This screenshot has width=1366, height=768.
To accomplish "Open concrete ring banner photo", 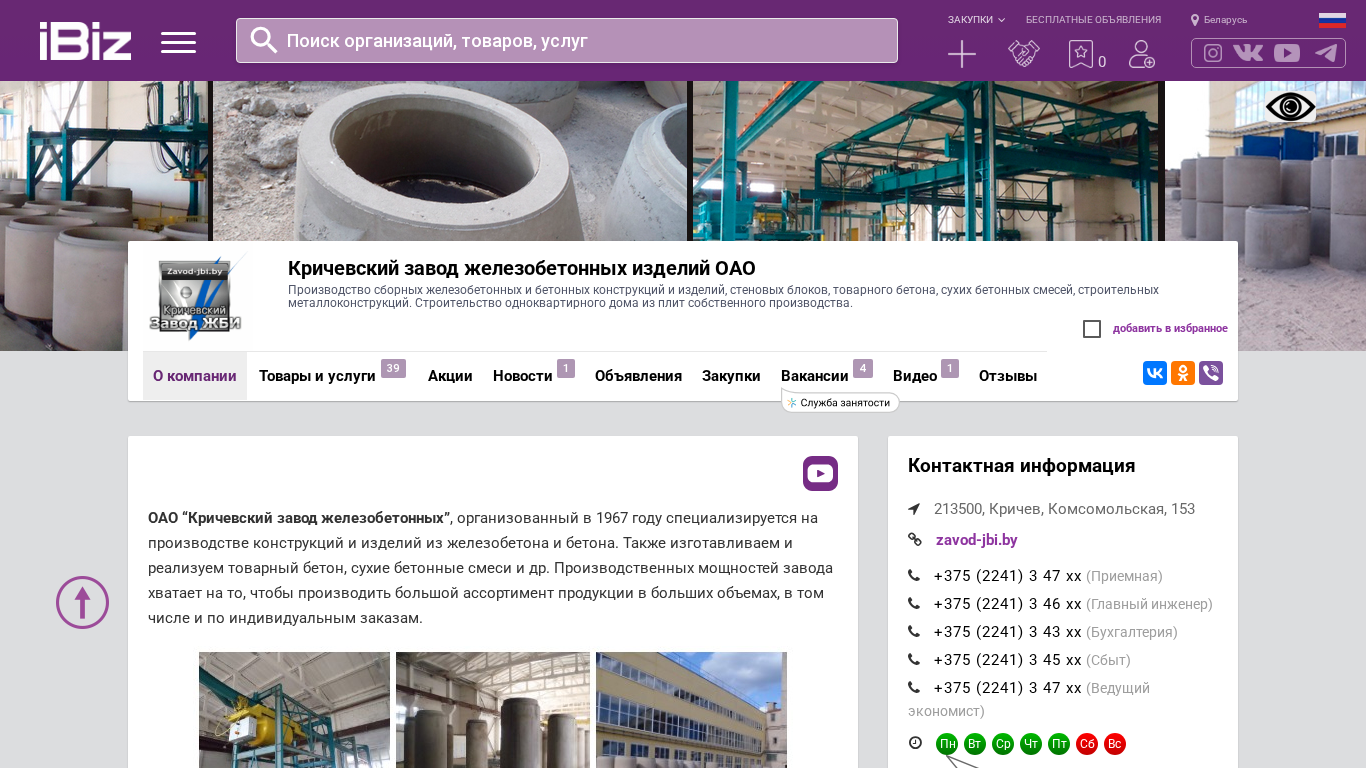I will [450, 161].
